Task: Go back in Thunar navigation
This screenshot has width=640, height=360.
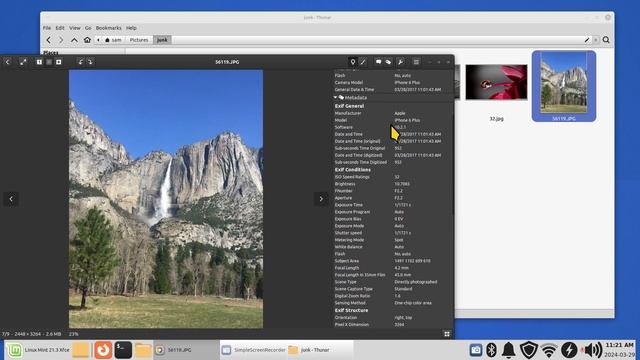Action: (49, 40)
